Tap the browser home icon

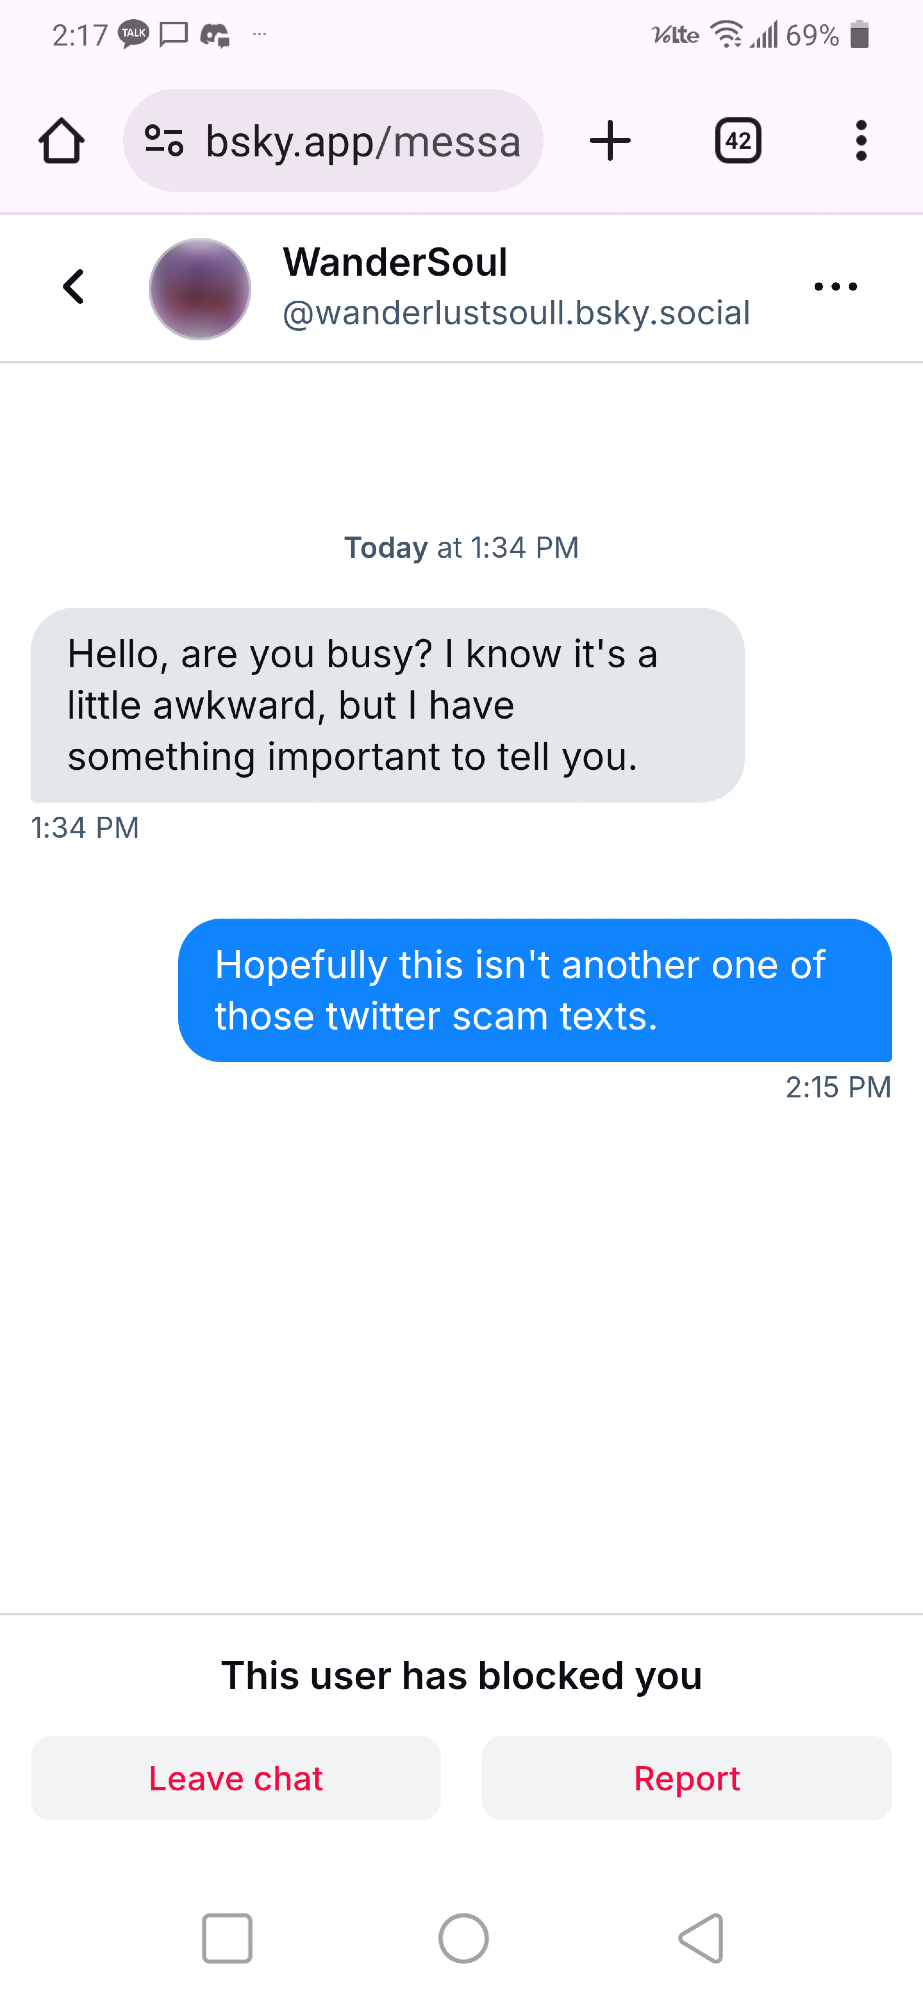pyautogui.click(x=62, y=141)
